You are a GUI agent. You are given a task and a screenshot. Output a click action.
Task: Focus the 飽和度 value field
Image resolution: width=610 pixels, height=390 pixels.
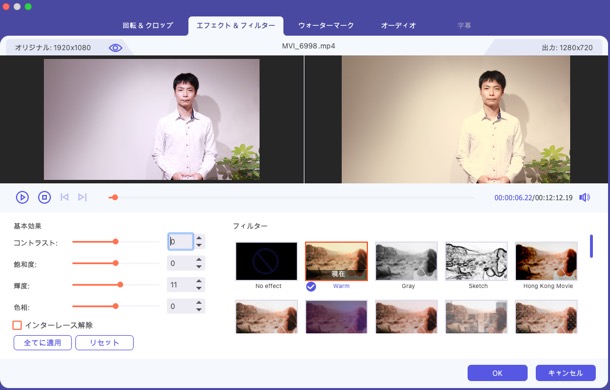pyautogui.click(x=180, y=264)
